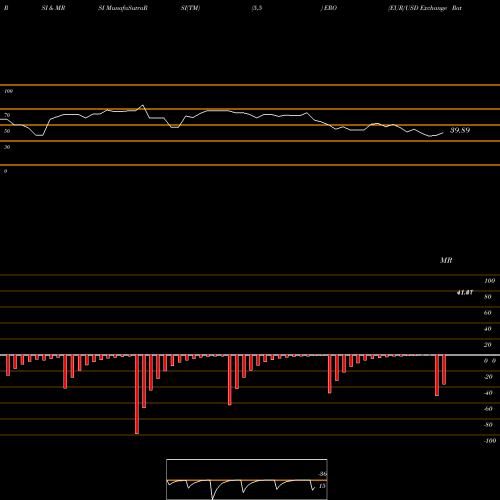The image size is (500, 500).
Task: Click the '(EUR/USD Exchange Rat' title text
Action: click(425, 8)
